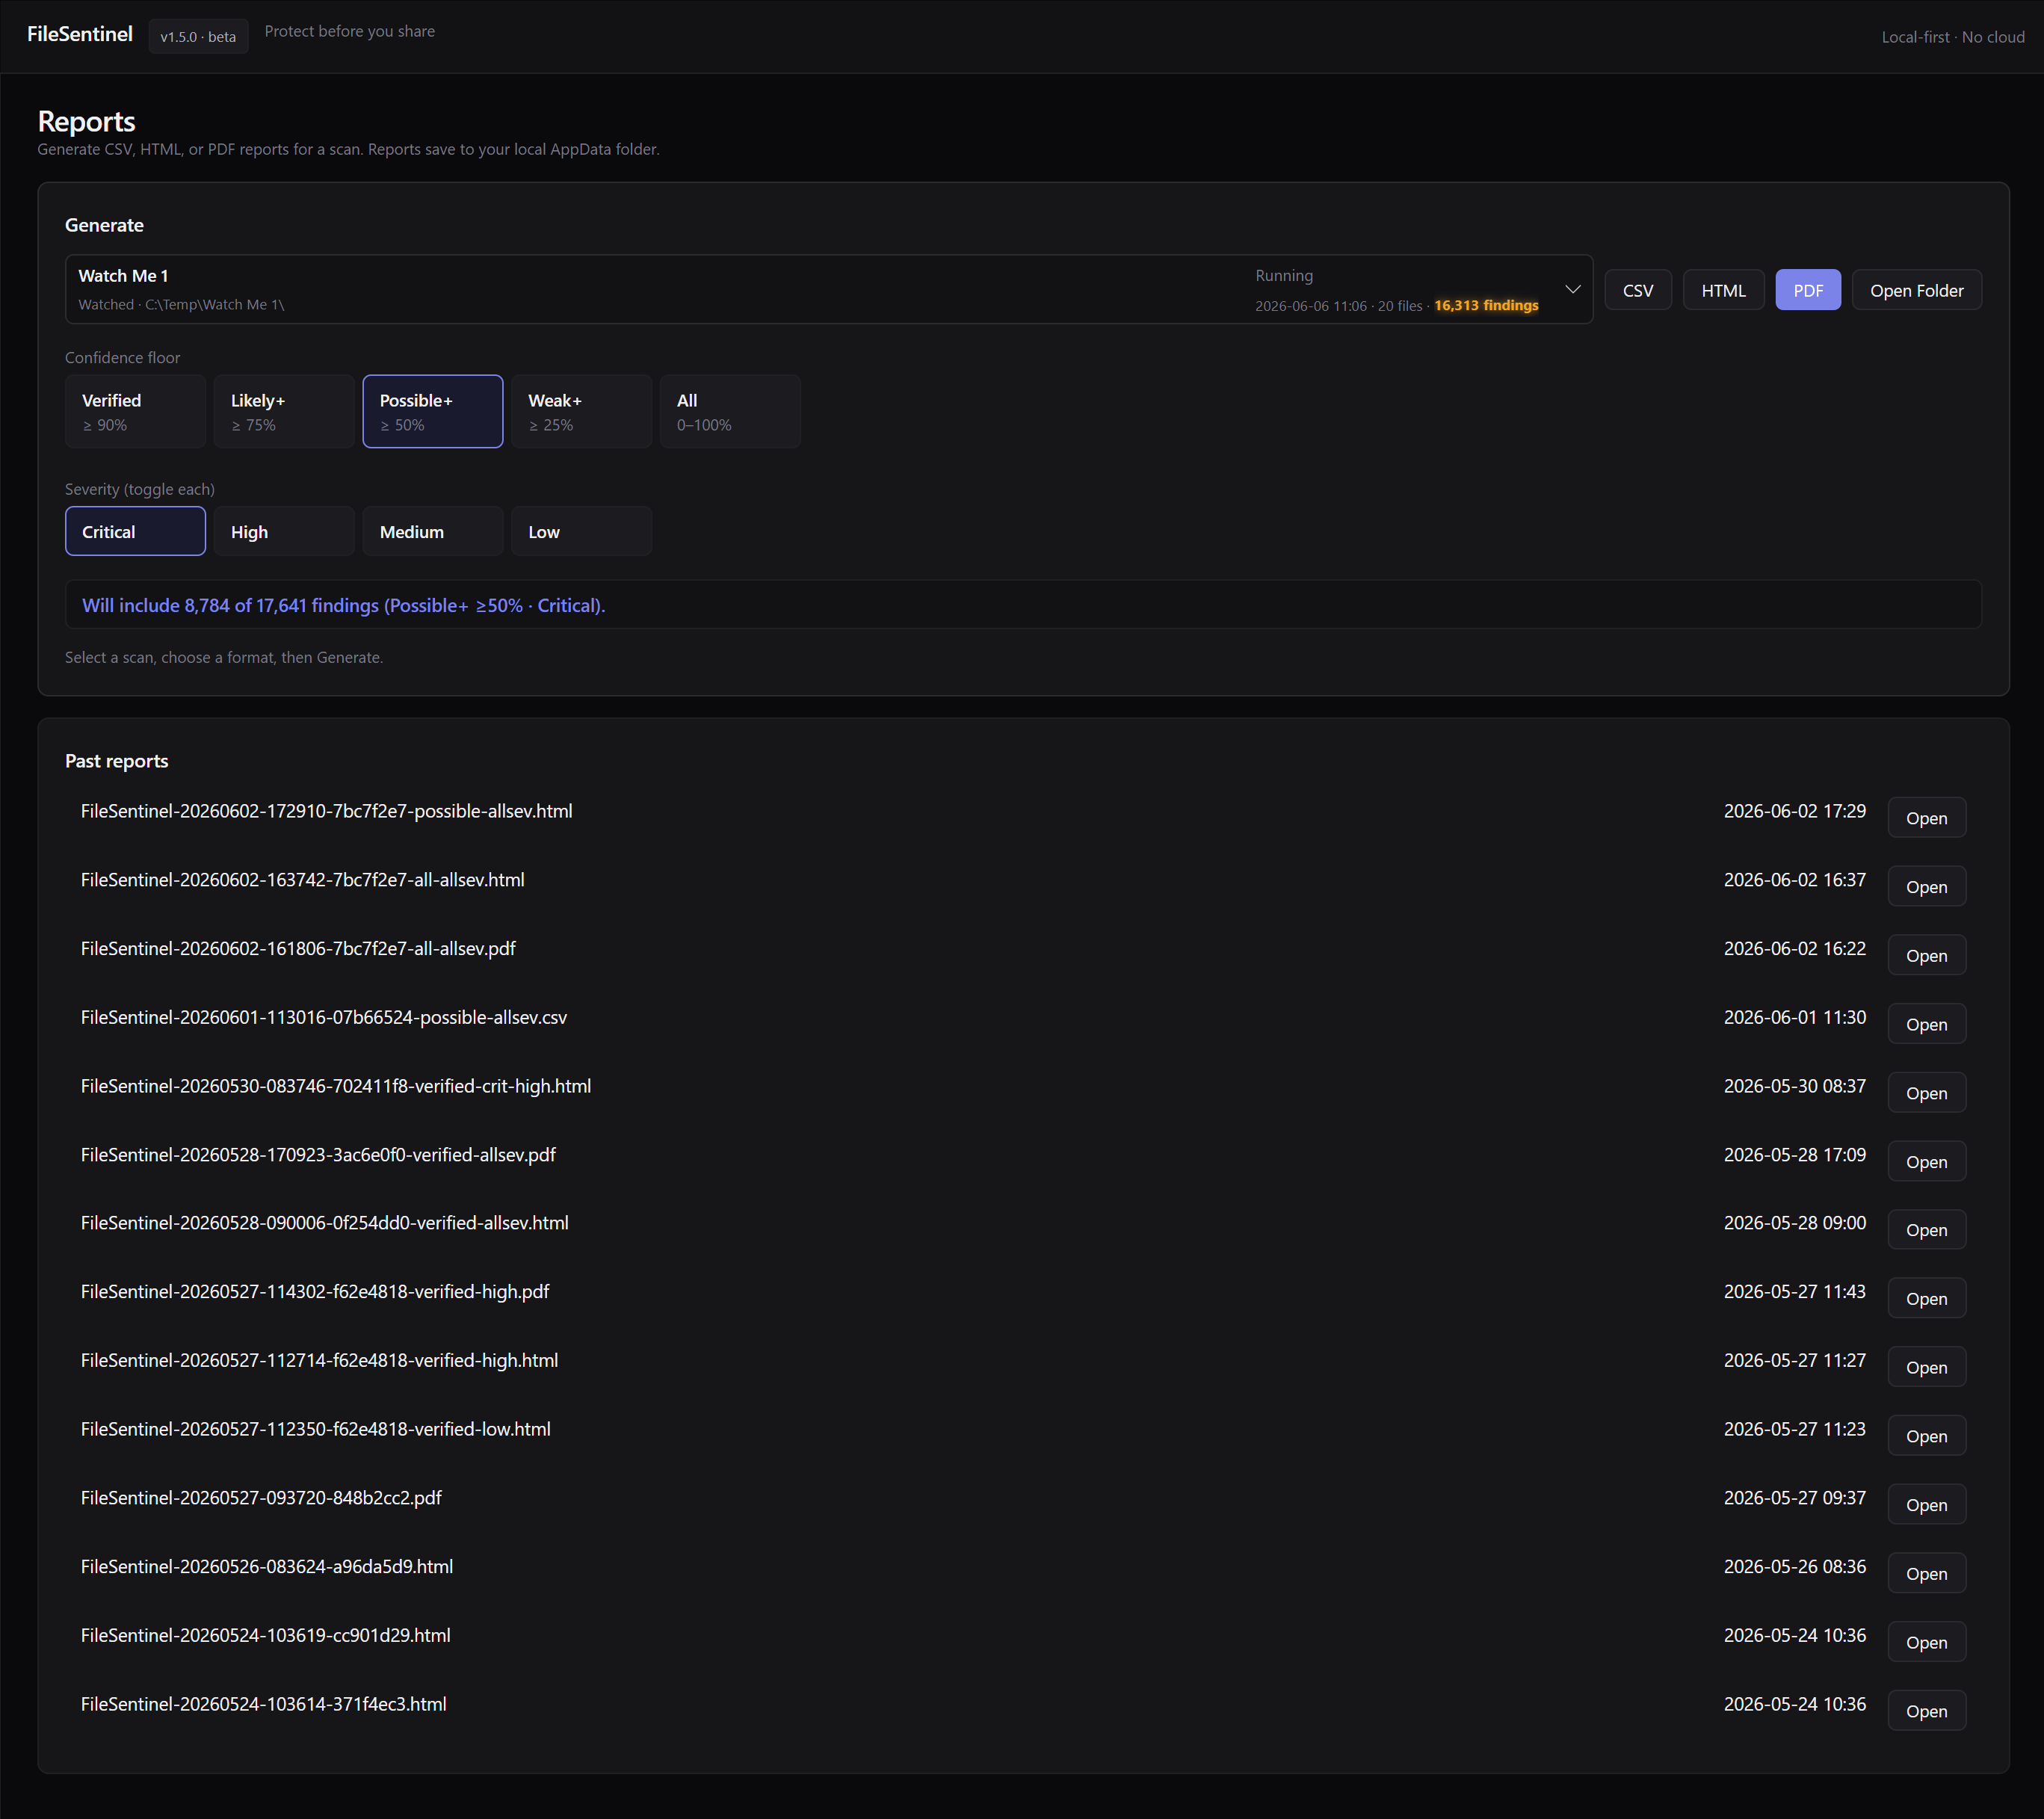This screenshot has height=1819, width=2044.
Task: Click the Past reports section heading
Action: [x=117, y=761]
